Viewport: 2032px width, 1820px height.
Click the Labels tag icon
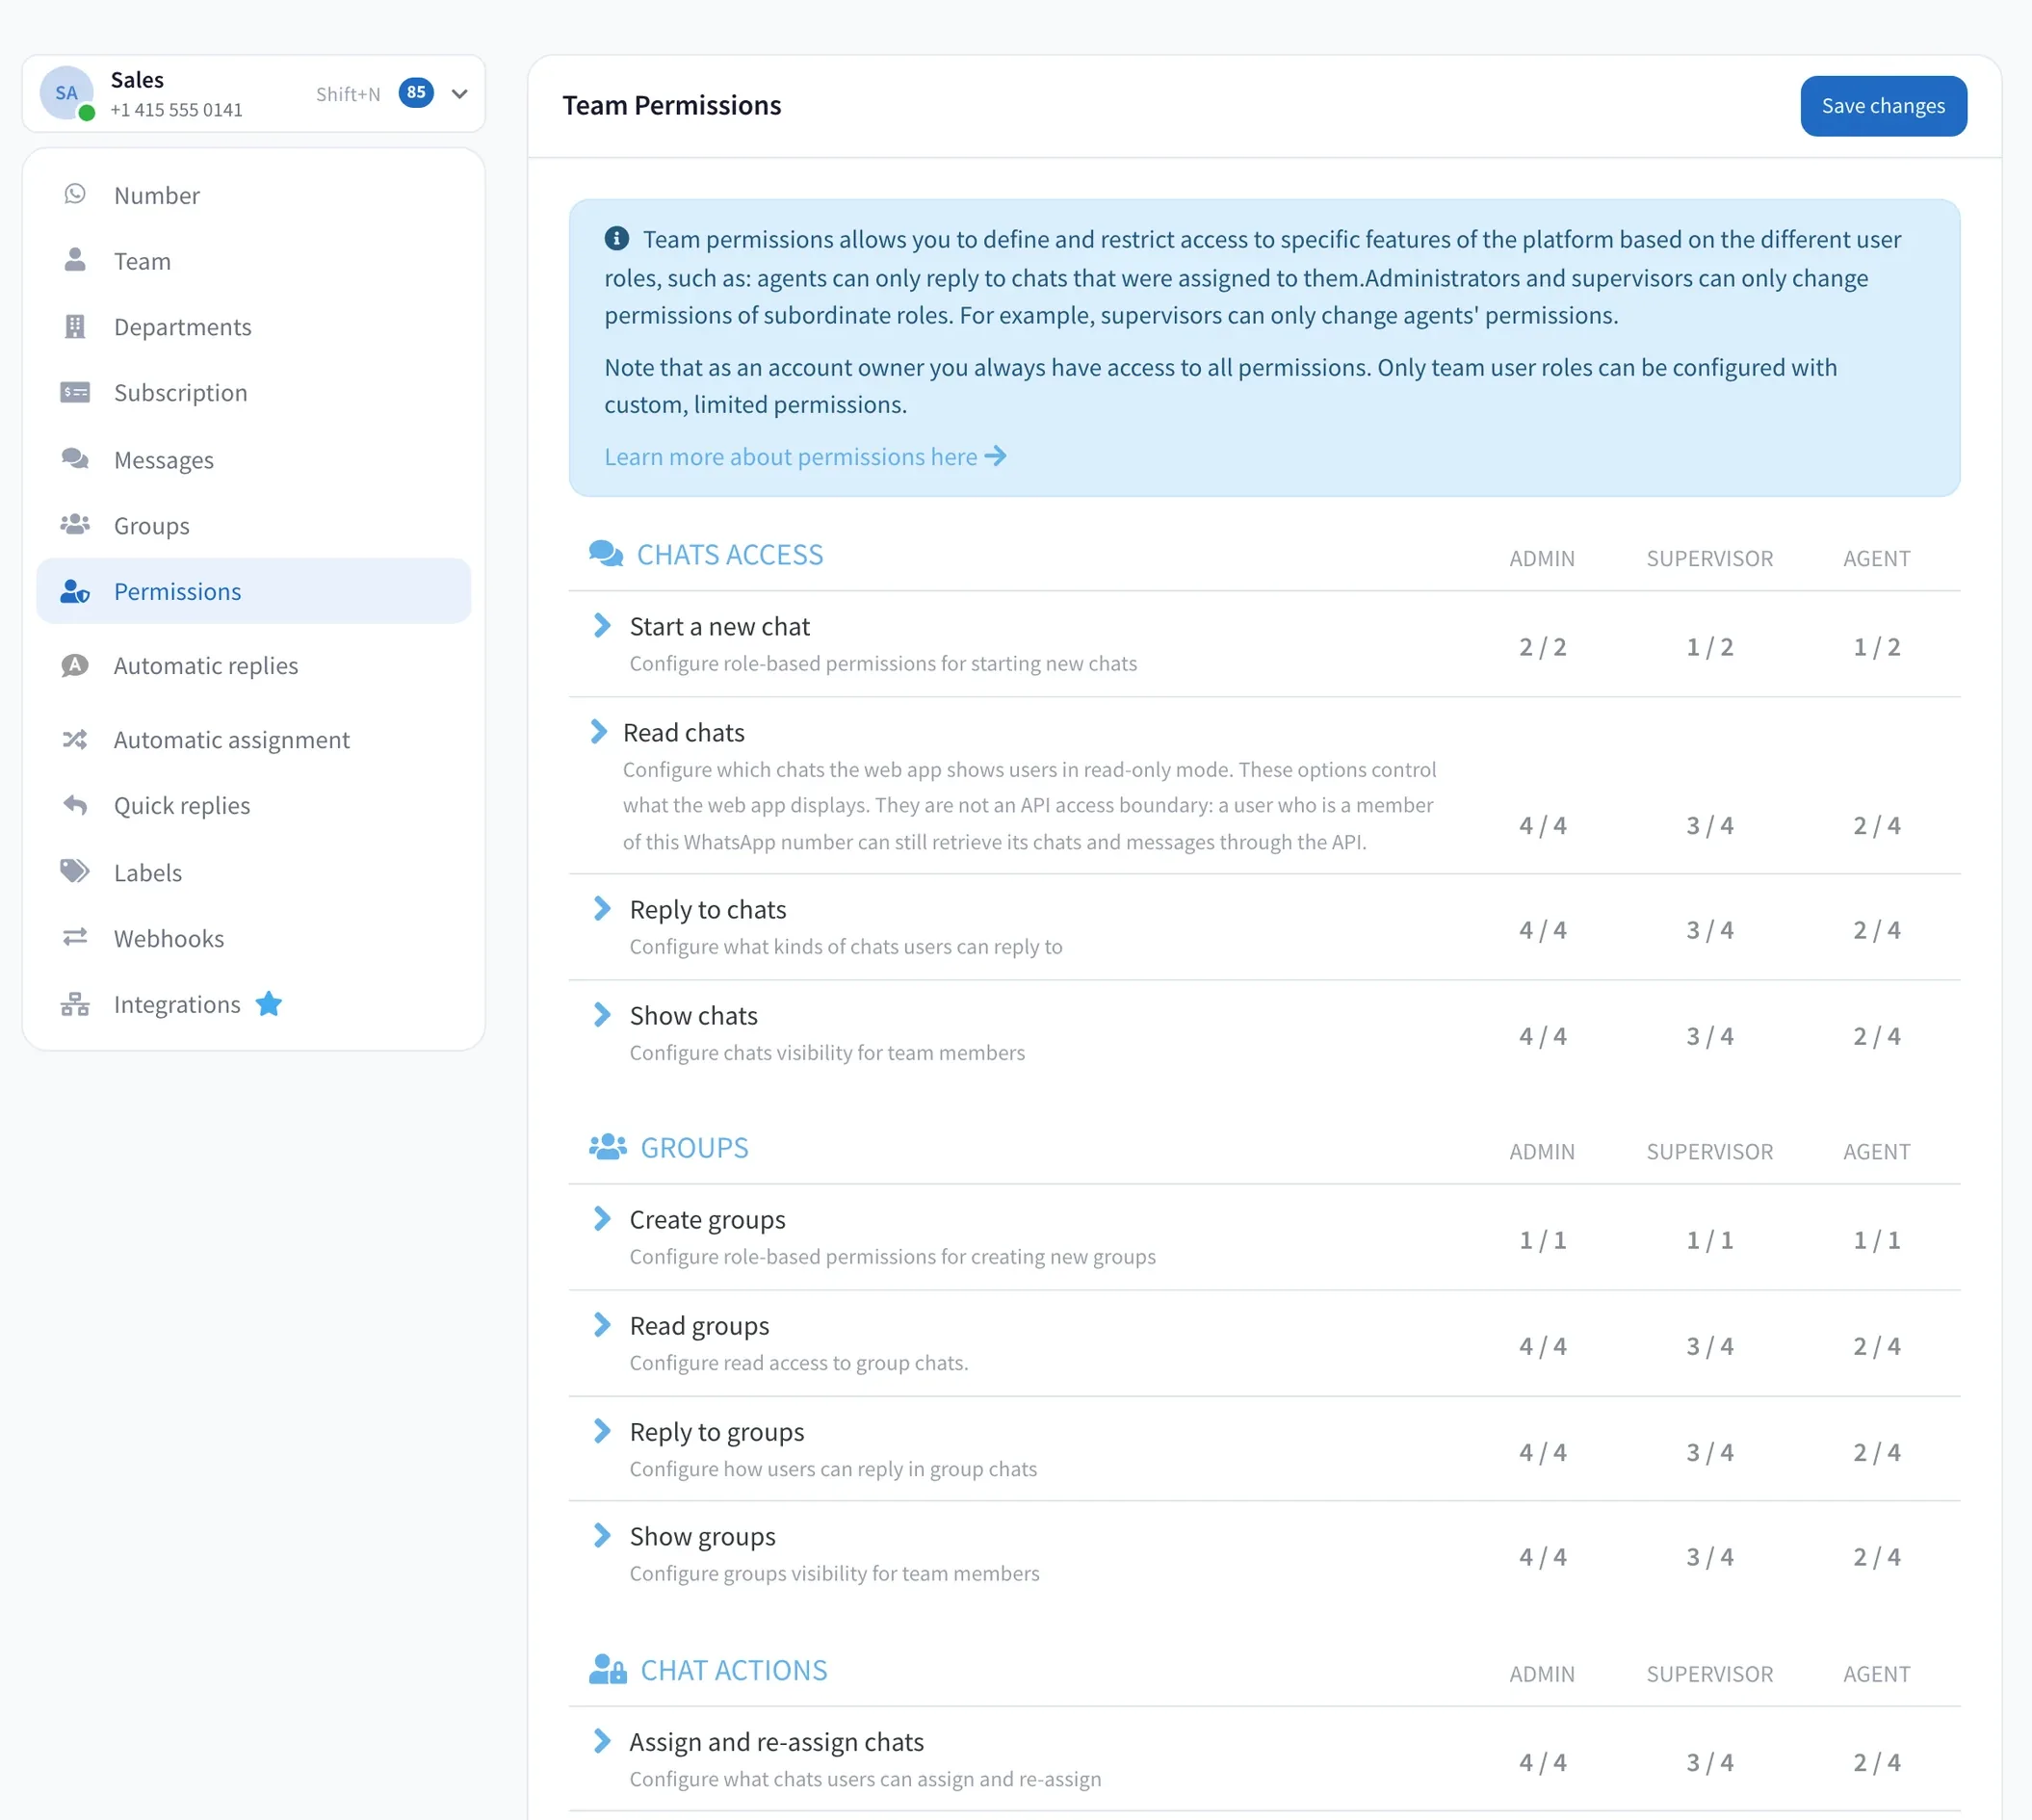[x=75, y=871]
